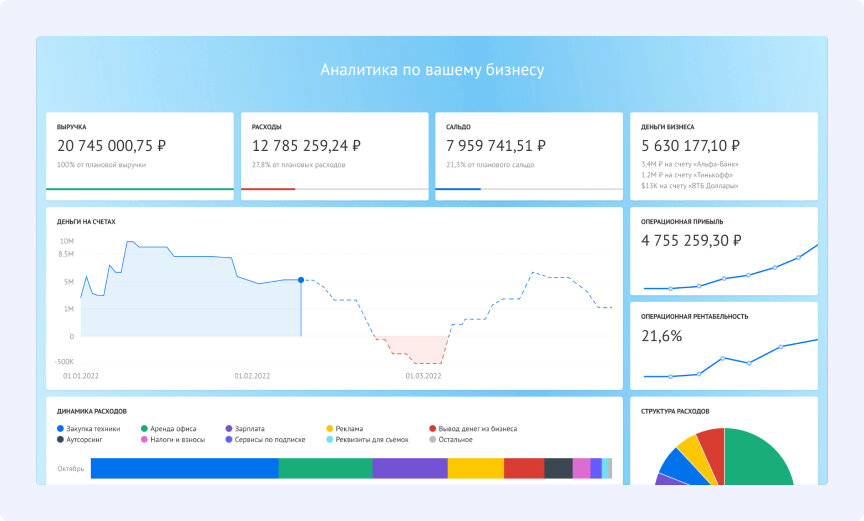Screen dimensions: 864x521
Task: Click the blue slice of the expense pie chart
Action: [678, 468]
